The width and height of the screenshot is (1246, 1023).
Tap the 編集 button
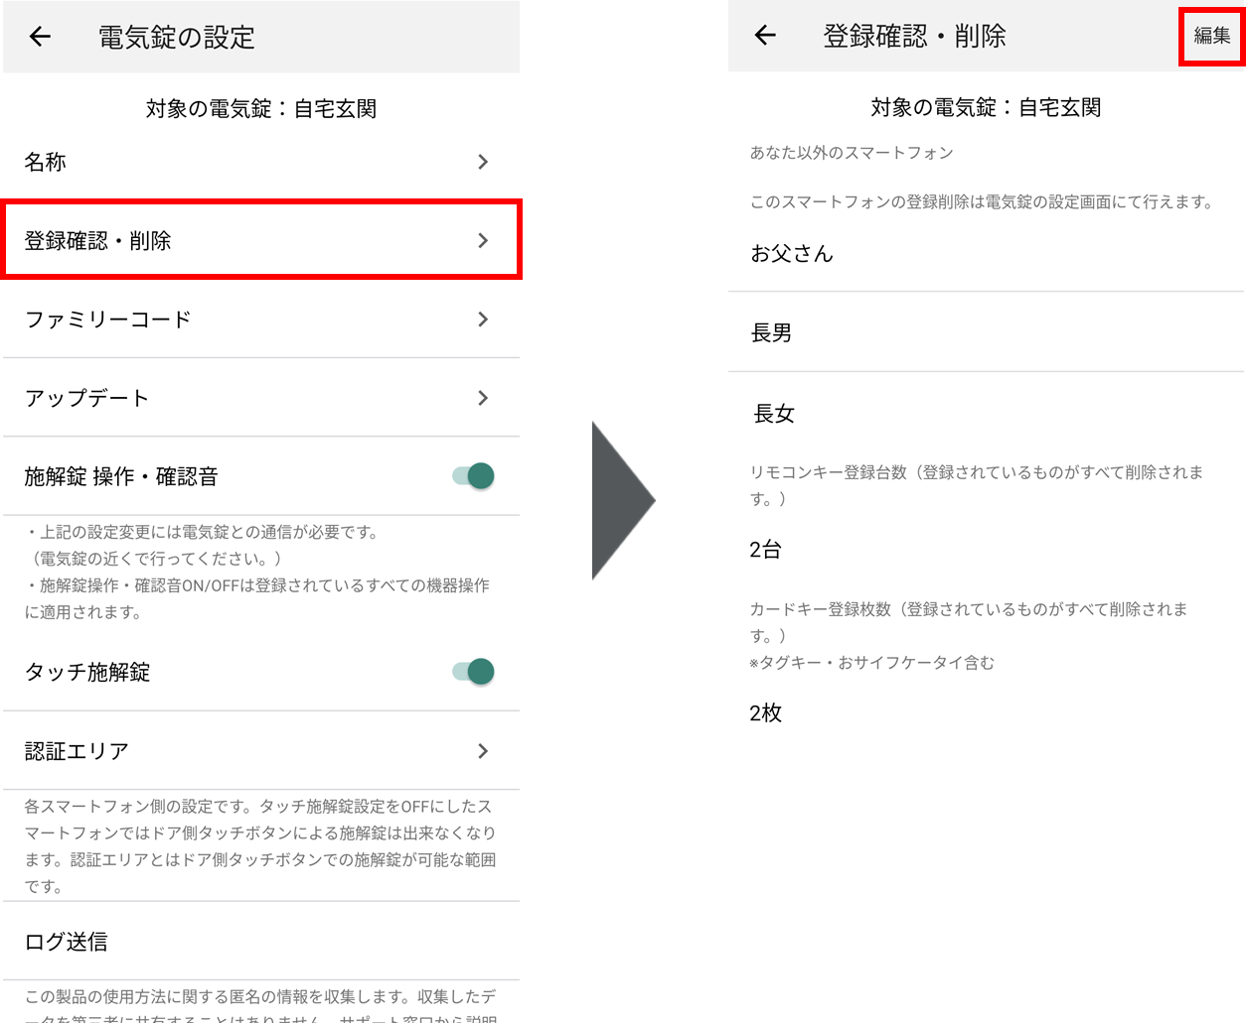(x=1210, y=36)
